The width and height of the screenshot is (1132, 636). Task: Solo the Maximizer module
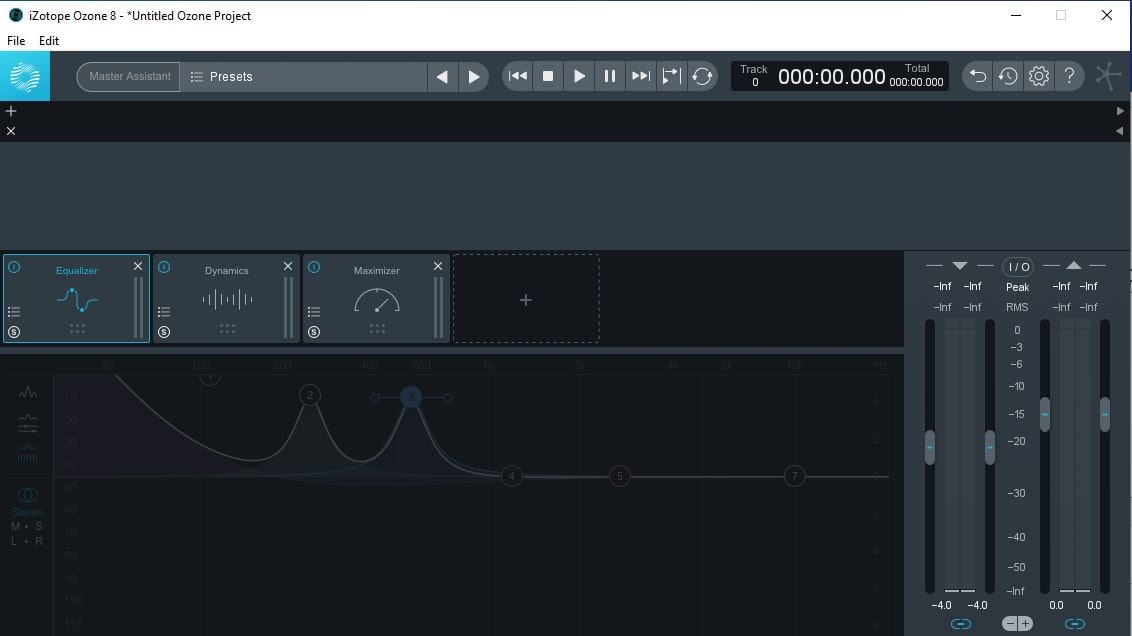[x=314, y=332]
